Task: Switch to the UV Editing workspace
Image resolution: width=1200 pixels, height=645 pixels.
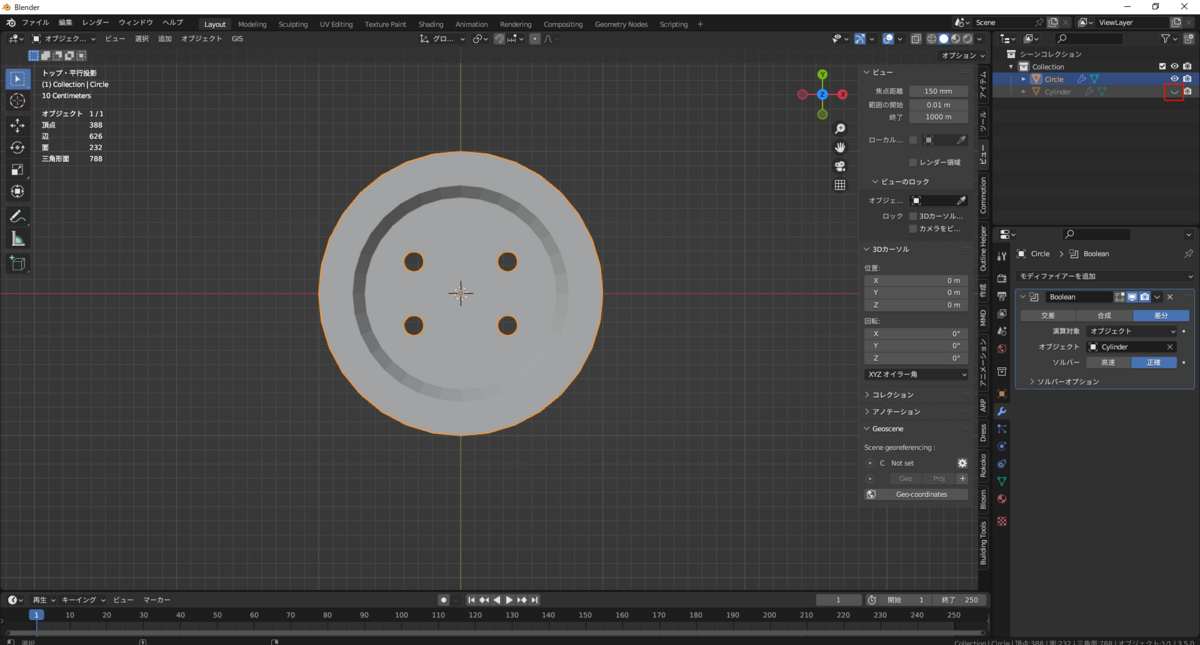Action: pos(336,24)
